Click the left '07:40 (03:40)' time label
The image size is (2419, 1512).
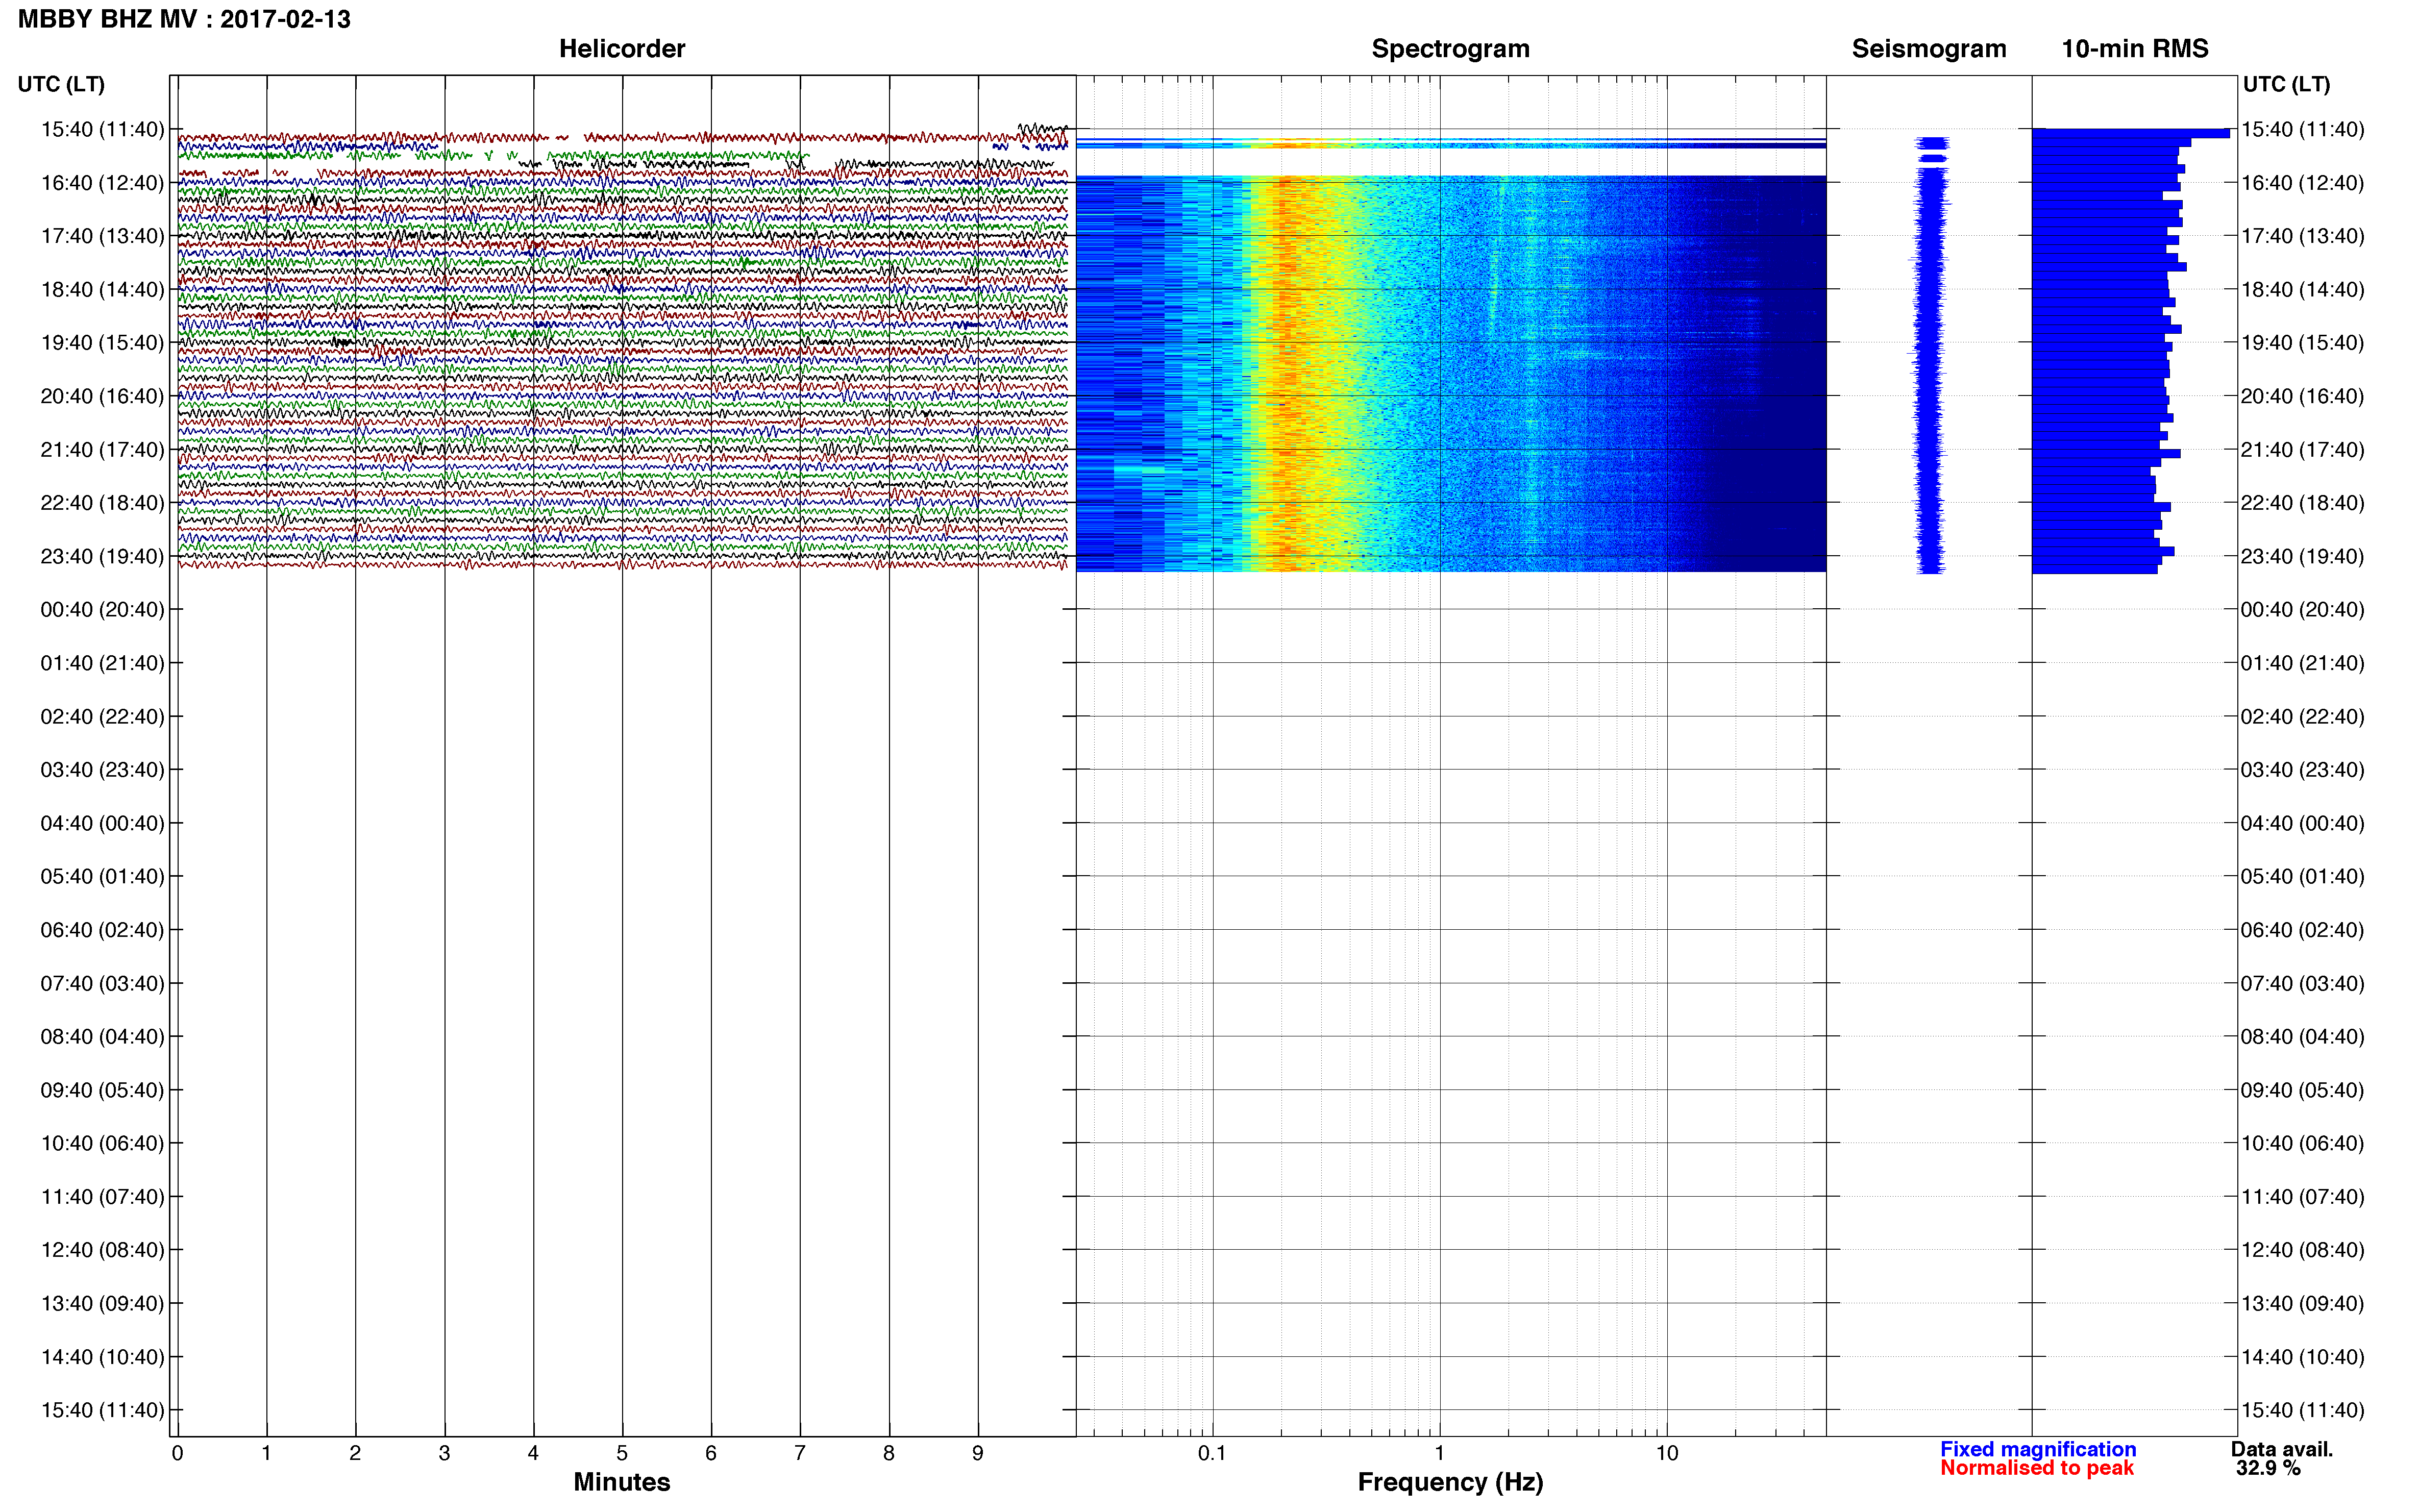pyautogui.click(x=102, y=984)
